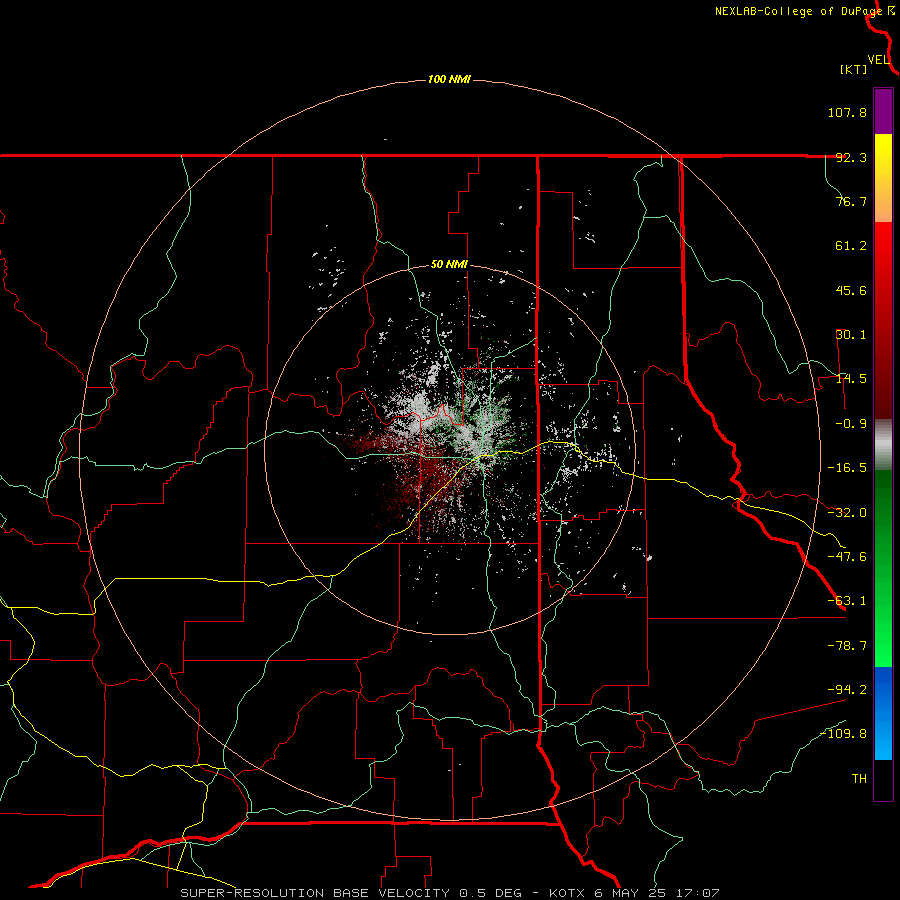Click the 61.2 velocity scale value
900x900 pixels.
tap(851, 246)
